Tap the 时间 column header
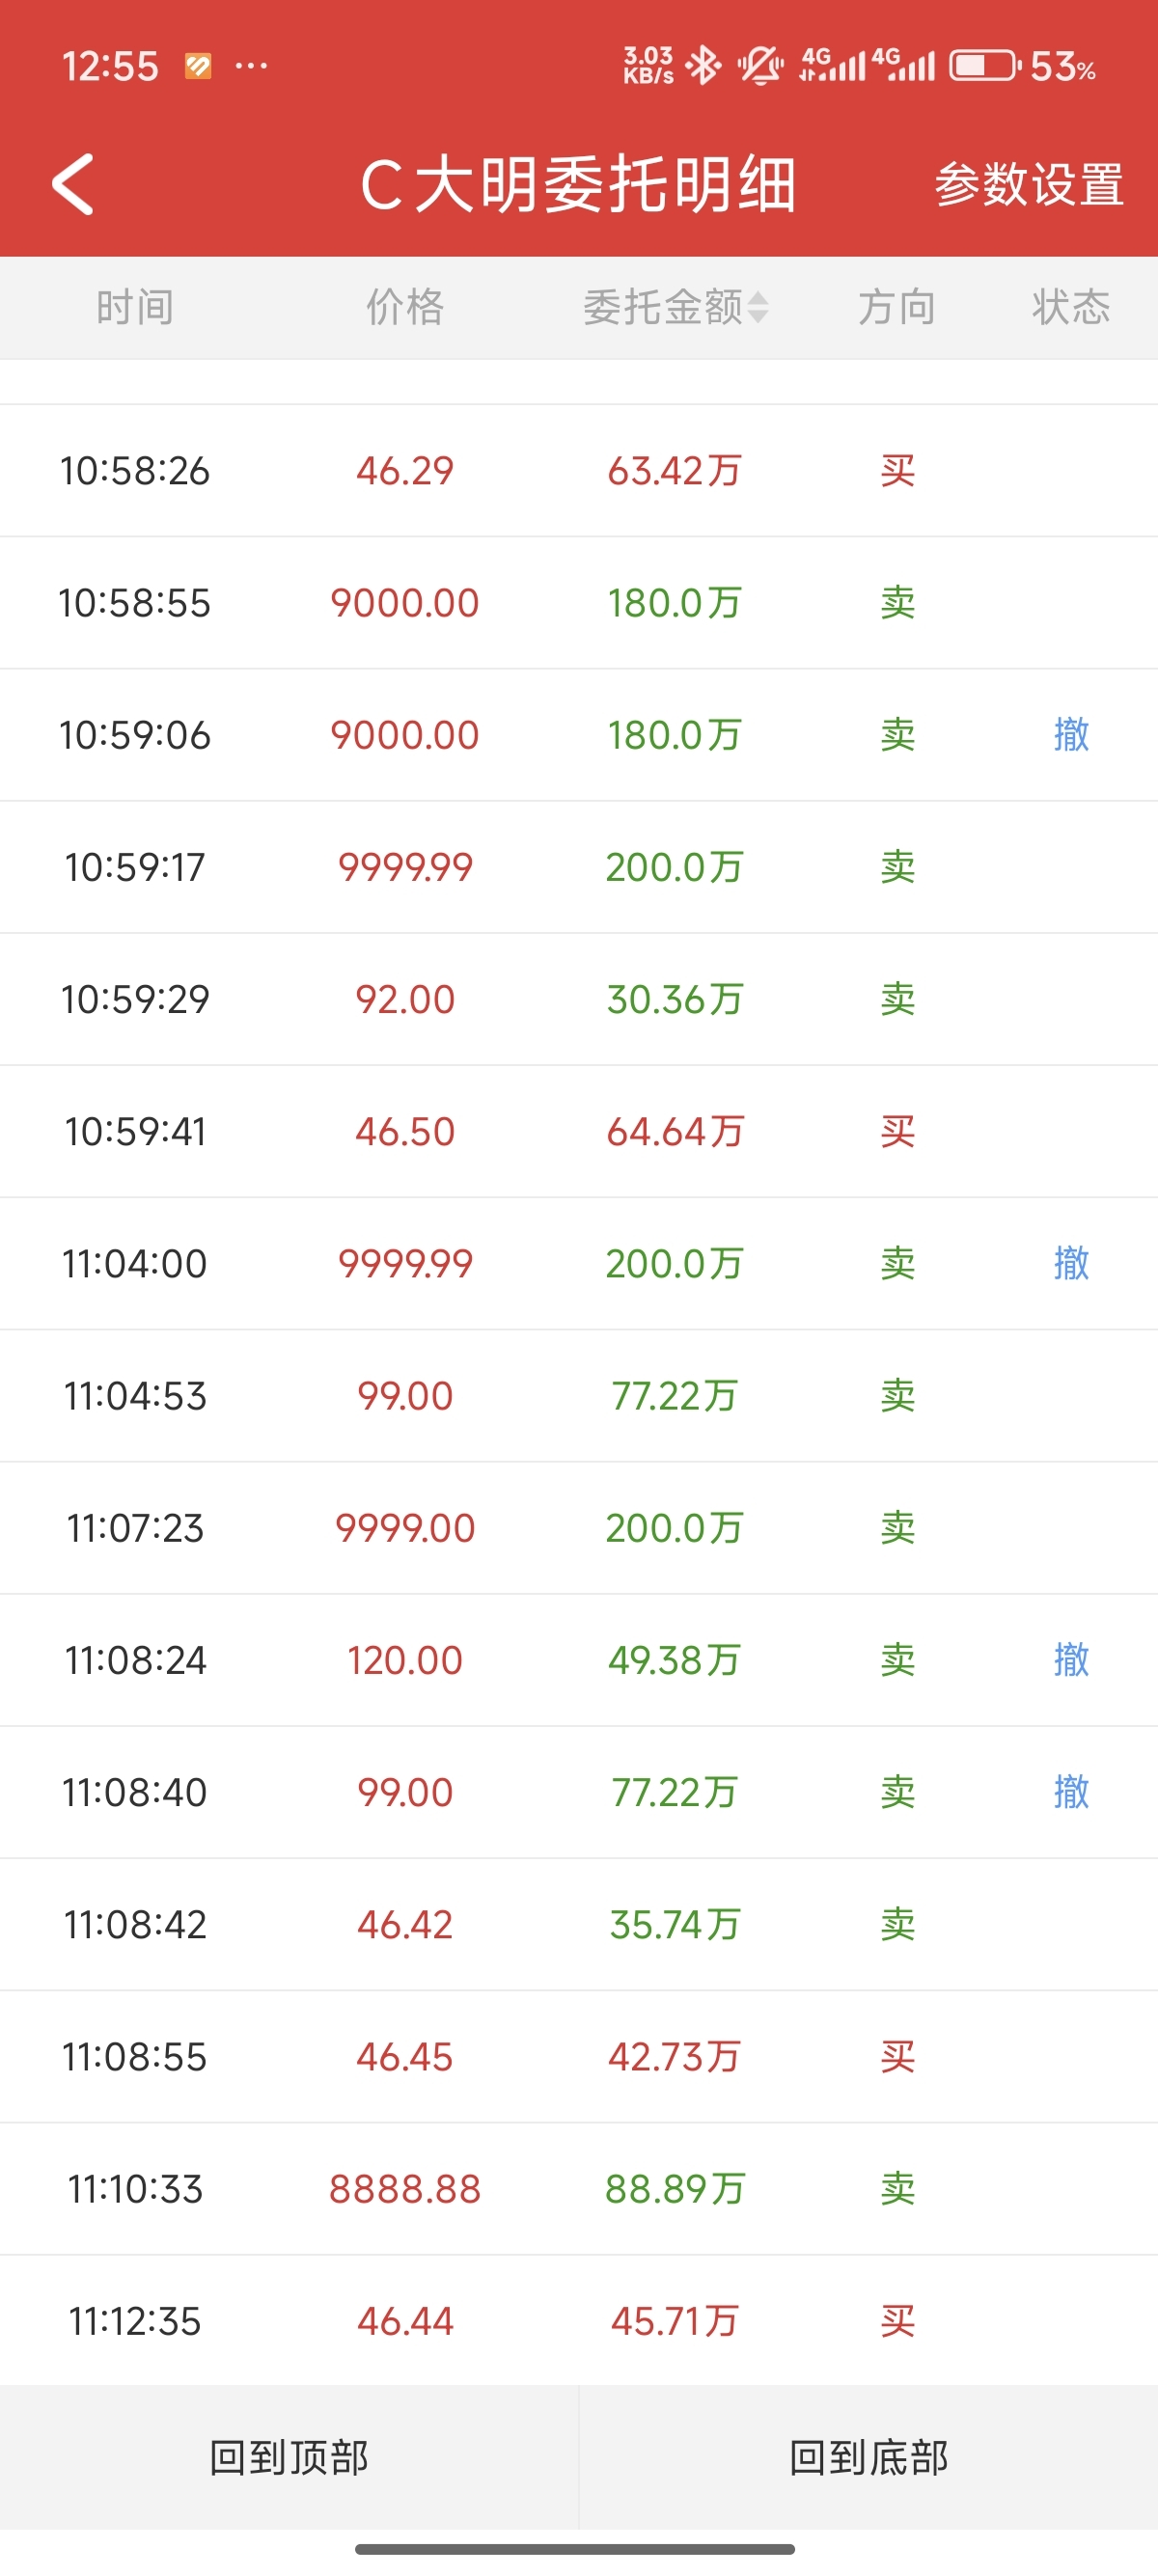 (135, 307)
